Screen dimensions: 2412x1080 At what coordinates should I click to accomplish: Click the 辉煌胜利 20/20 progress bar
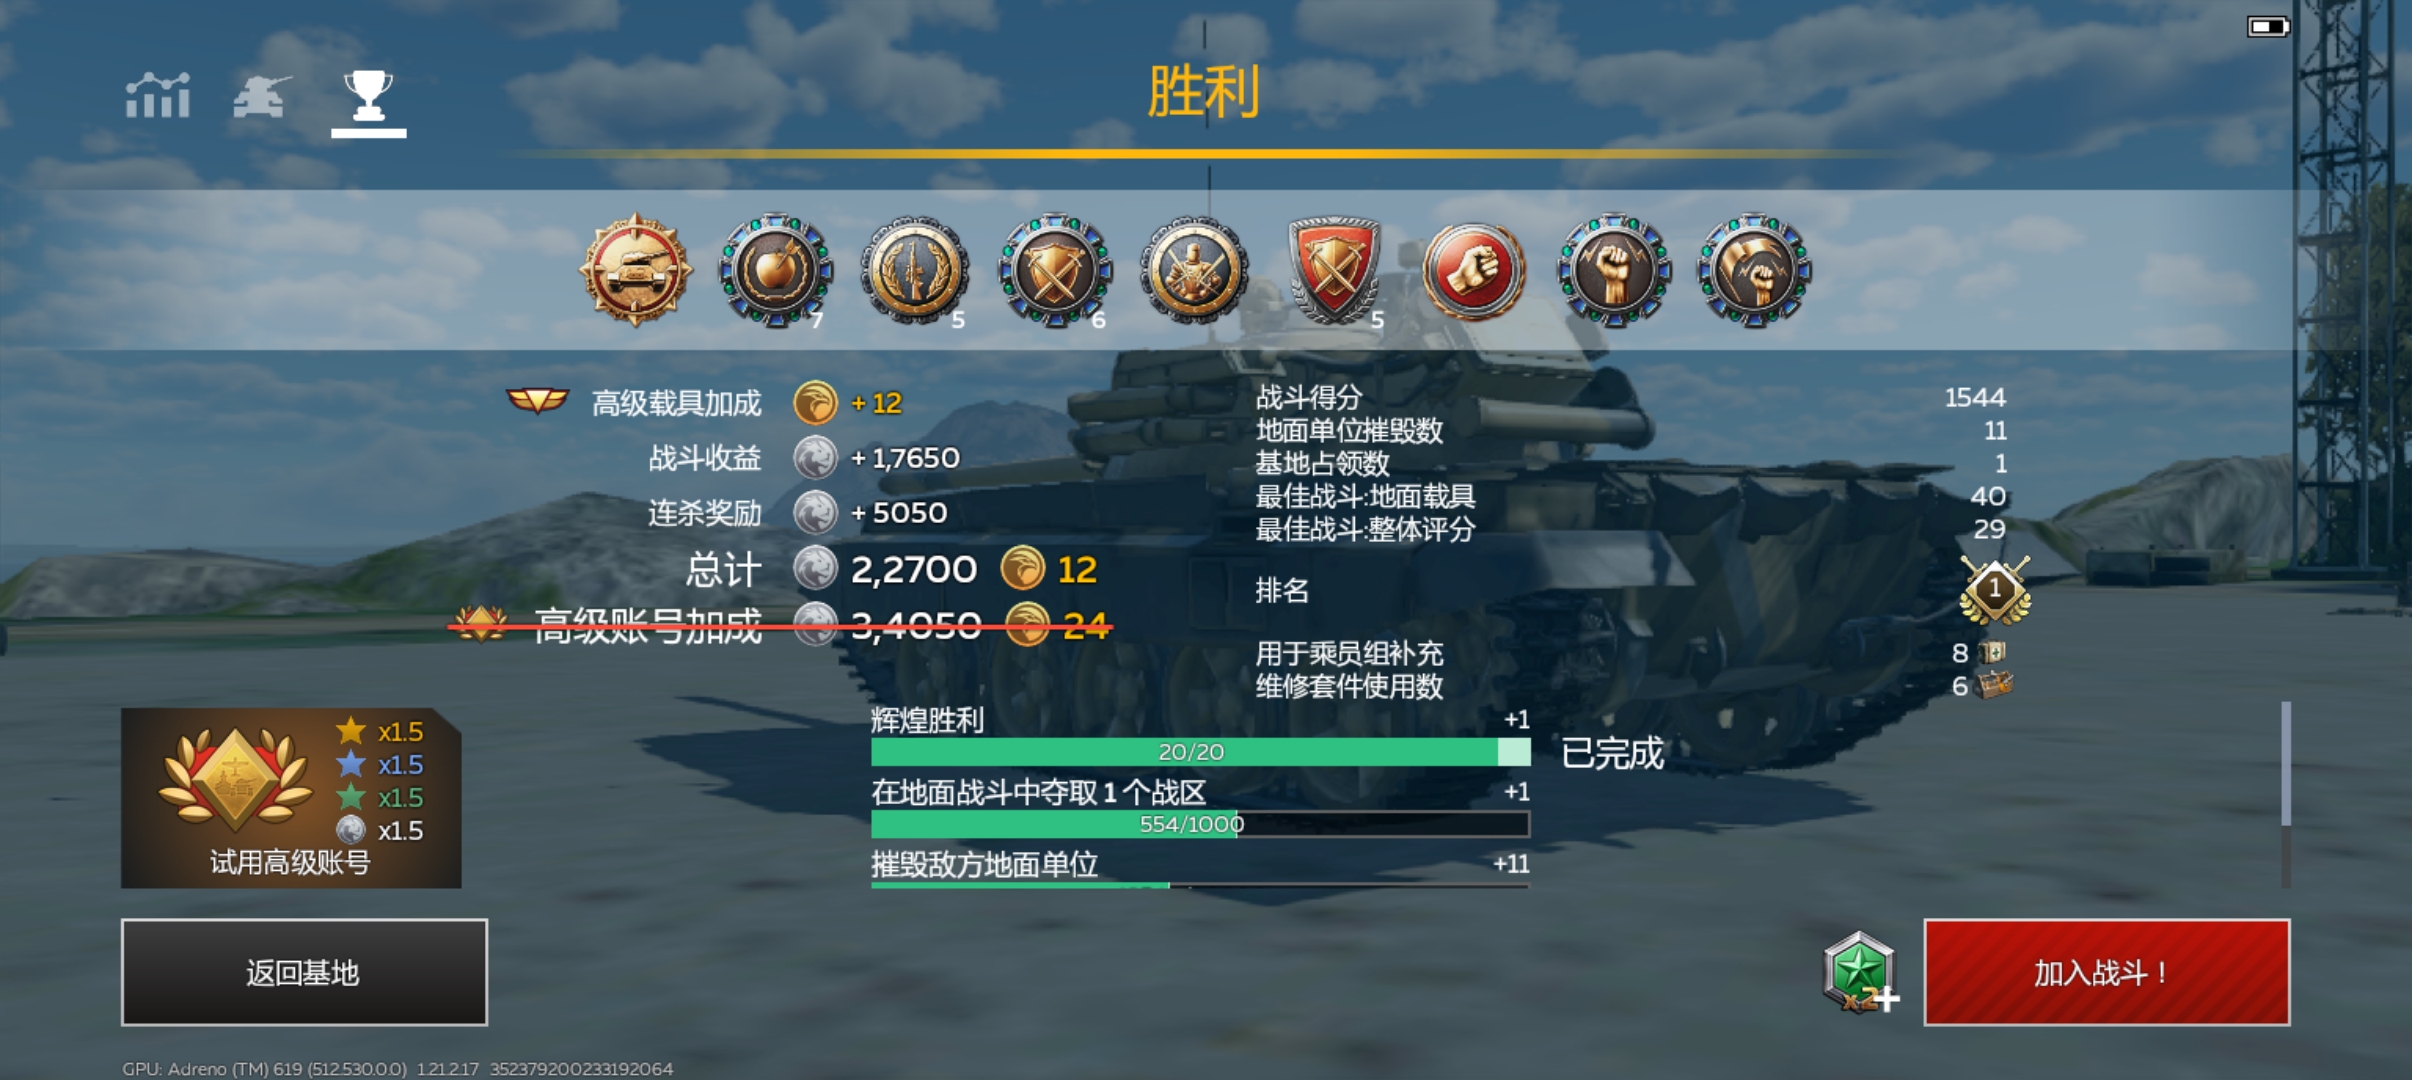pos(1200,752)
